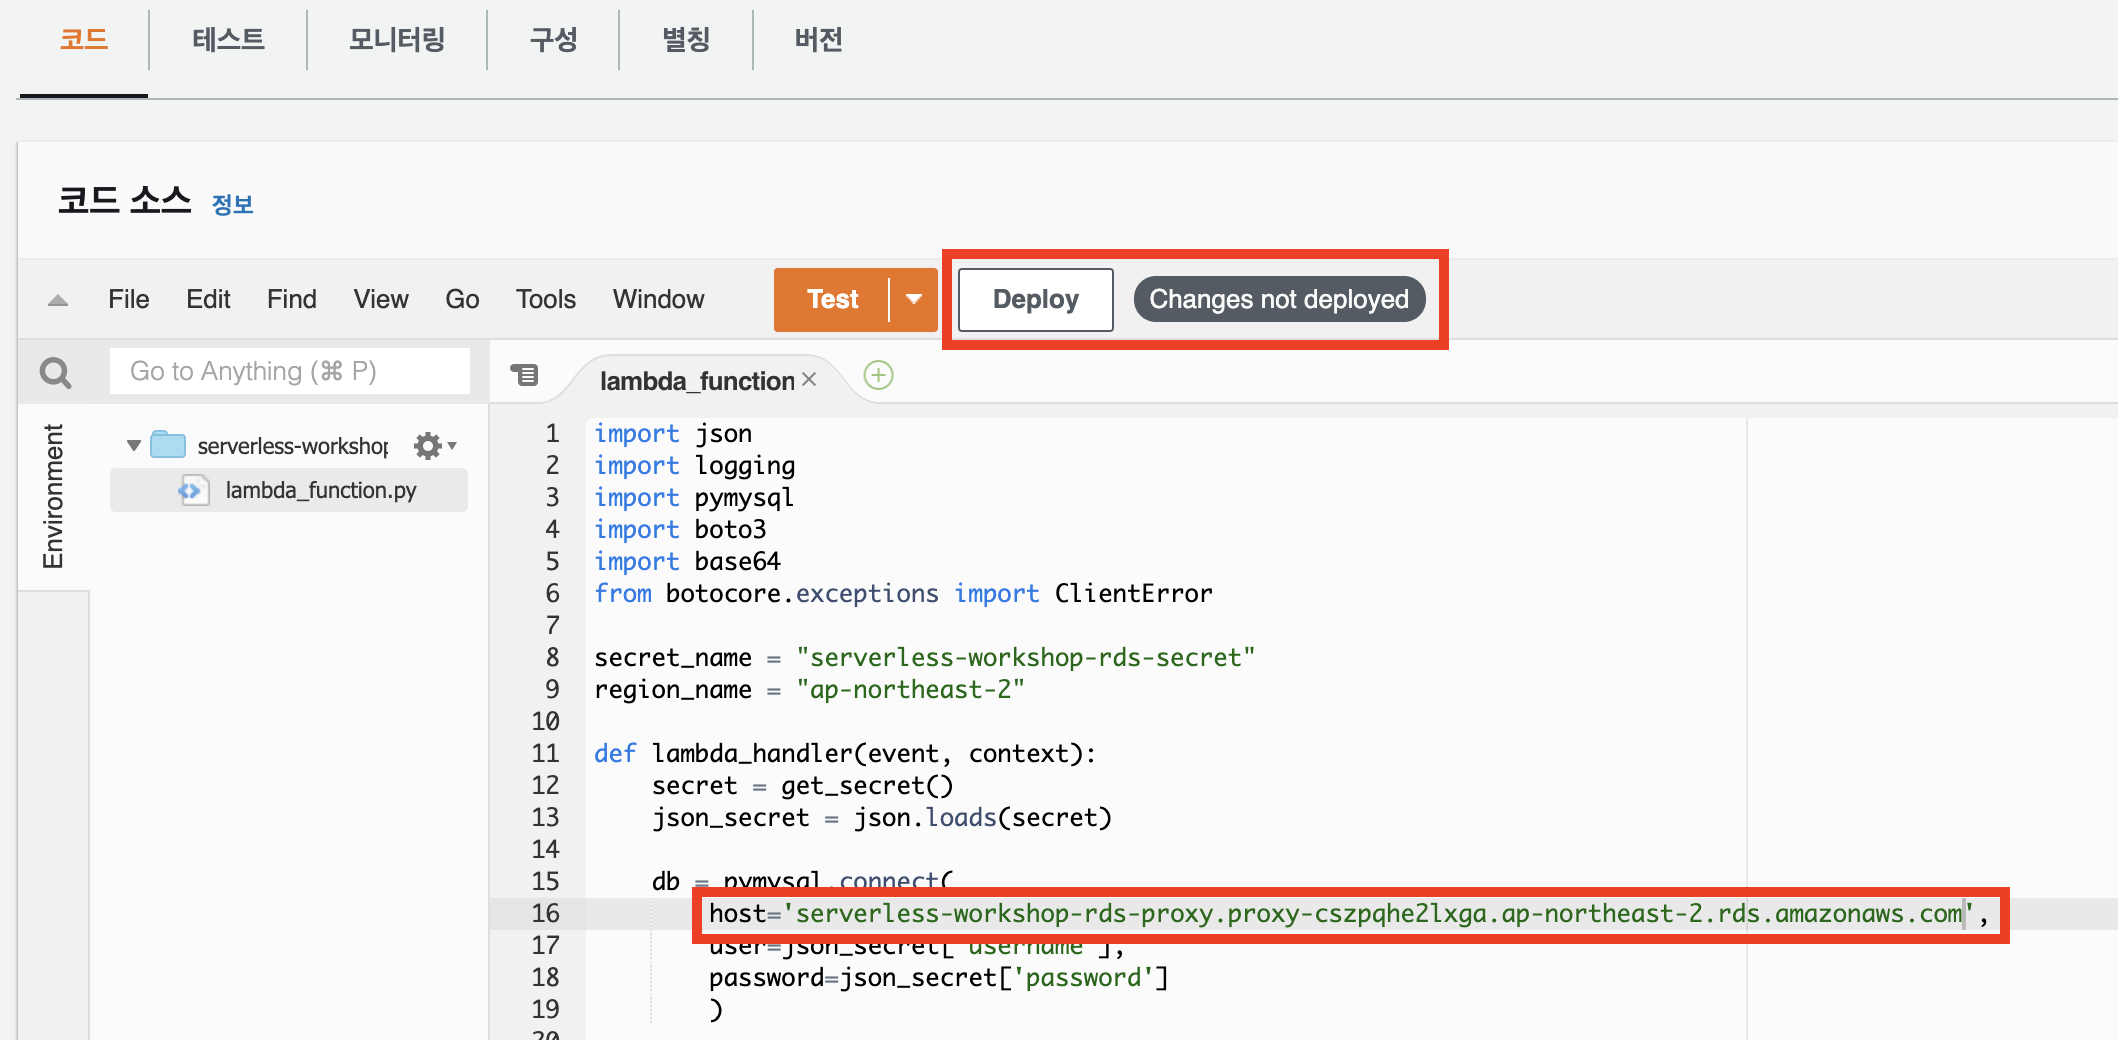Click the json.loads(secret) line
The image size is (2118, 1040).
(x=882, y=817)
